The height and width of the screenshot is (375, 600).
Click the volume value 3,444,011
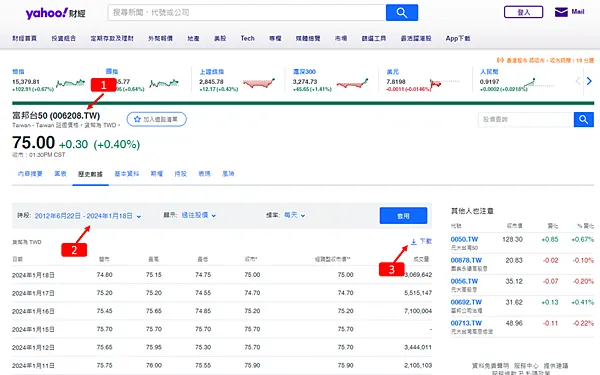click(418, 347)
